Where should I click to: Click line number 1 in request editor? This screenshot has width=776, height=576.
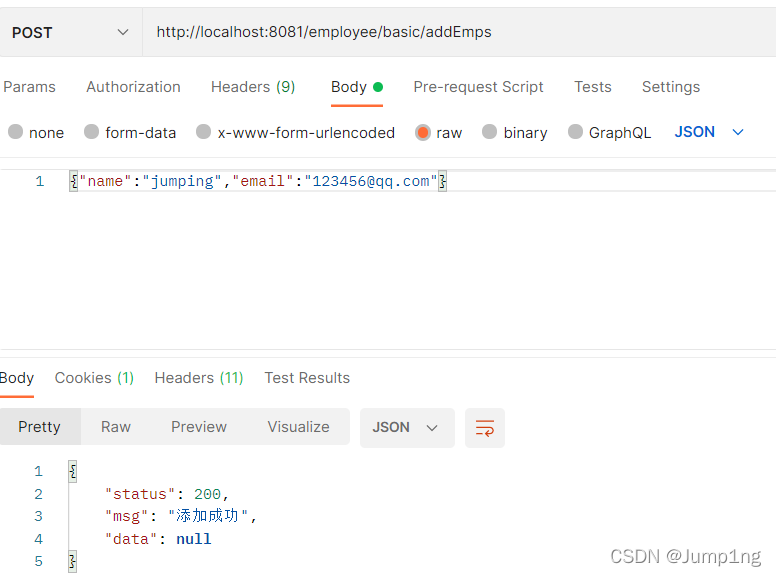(x=40, y=181)
